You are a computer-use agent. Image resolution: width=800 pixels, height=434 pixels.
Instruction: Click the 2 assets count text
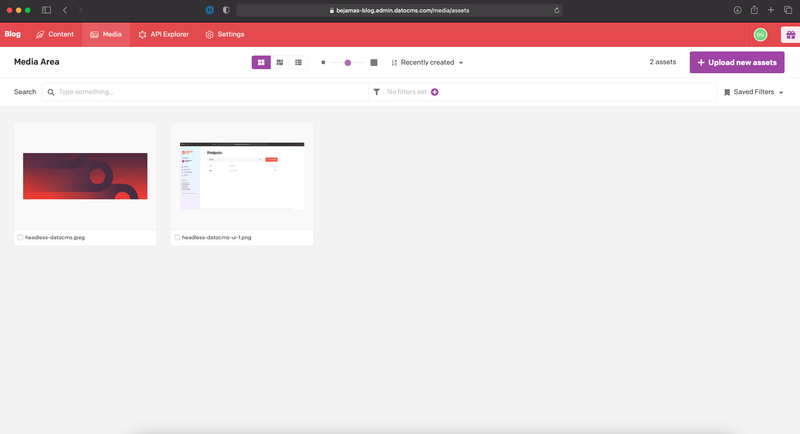tap(662, 62)
